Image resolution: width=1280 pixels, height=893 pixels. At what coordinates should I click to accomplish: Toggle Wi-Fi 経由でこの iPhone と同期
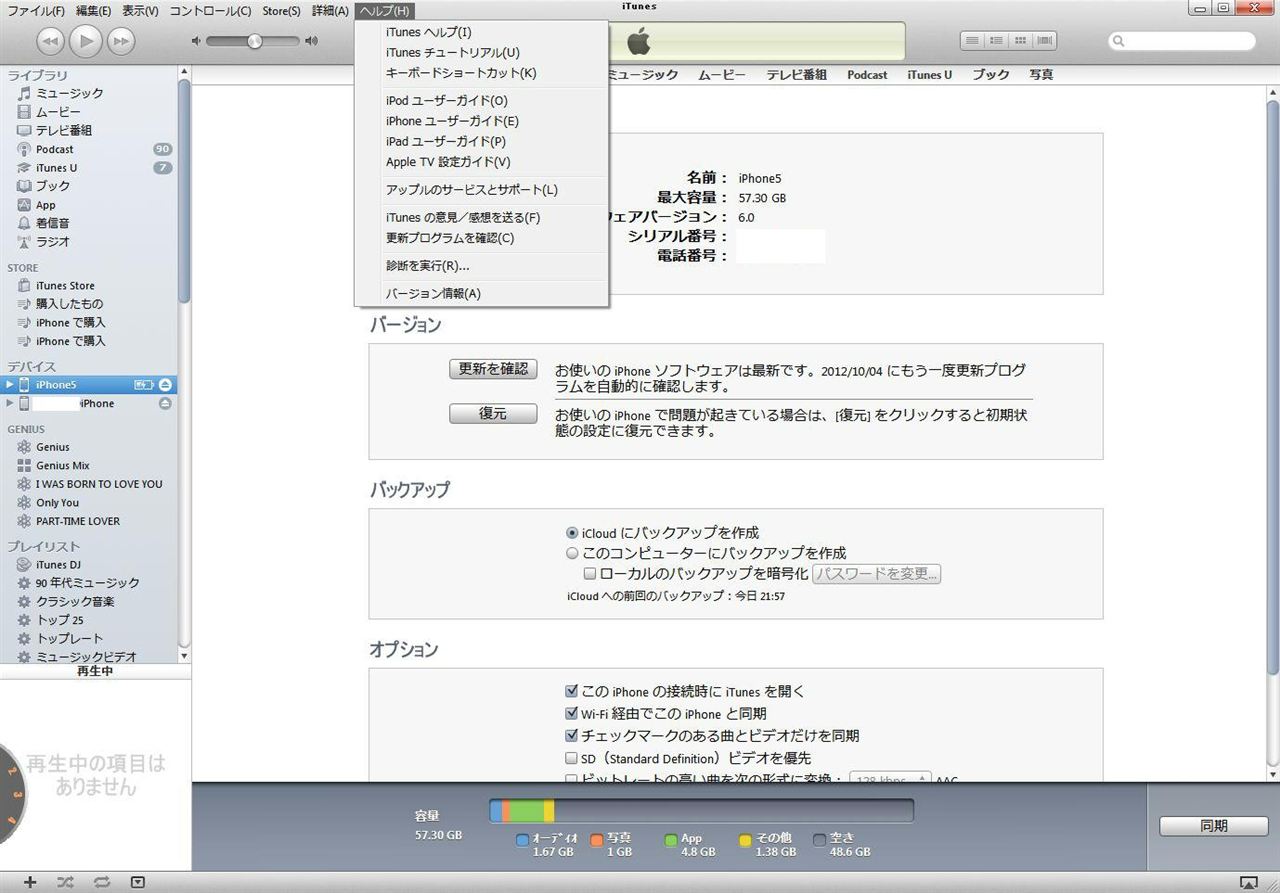click(x=572, y=713)
